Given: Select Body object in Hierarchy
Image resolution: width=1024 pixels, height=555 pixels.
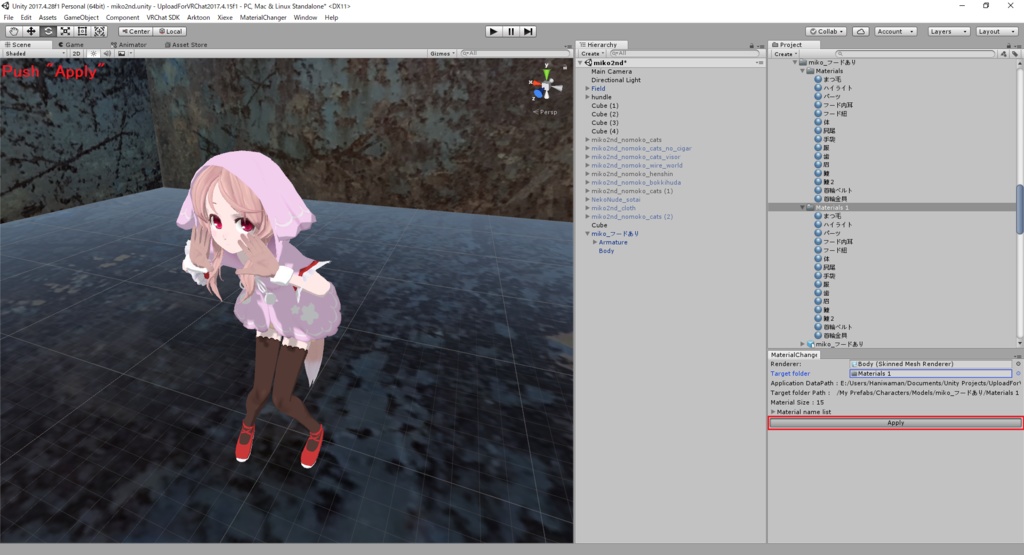Looking at the screenshot, I should (606, 251).
